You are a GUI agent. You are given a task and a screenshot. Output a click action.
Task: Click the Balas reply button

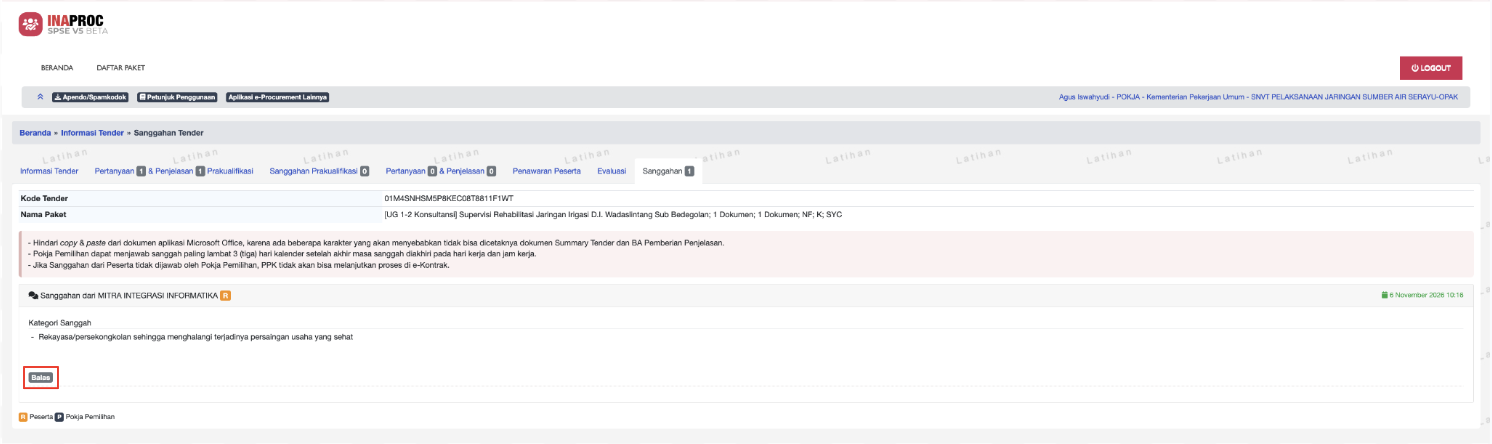coord(41,377)
